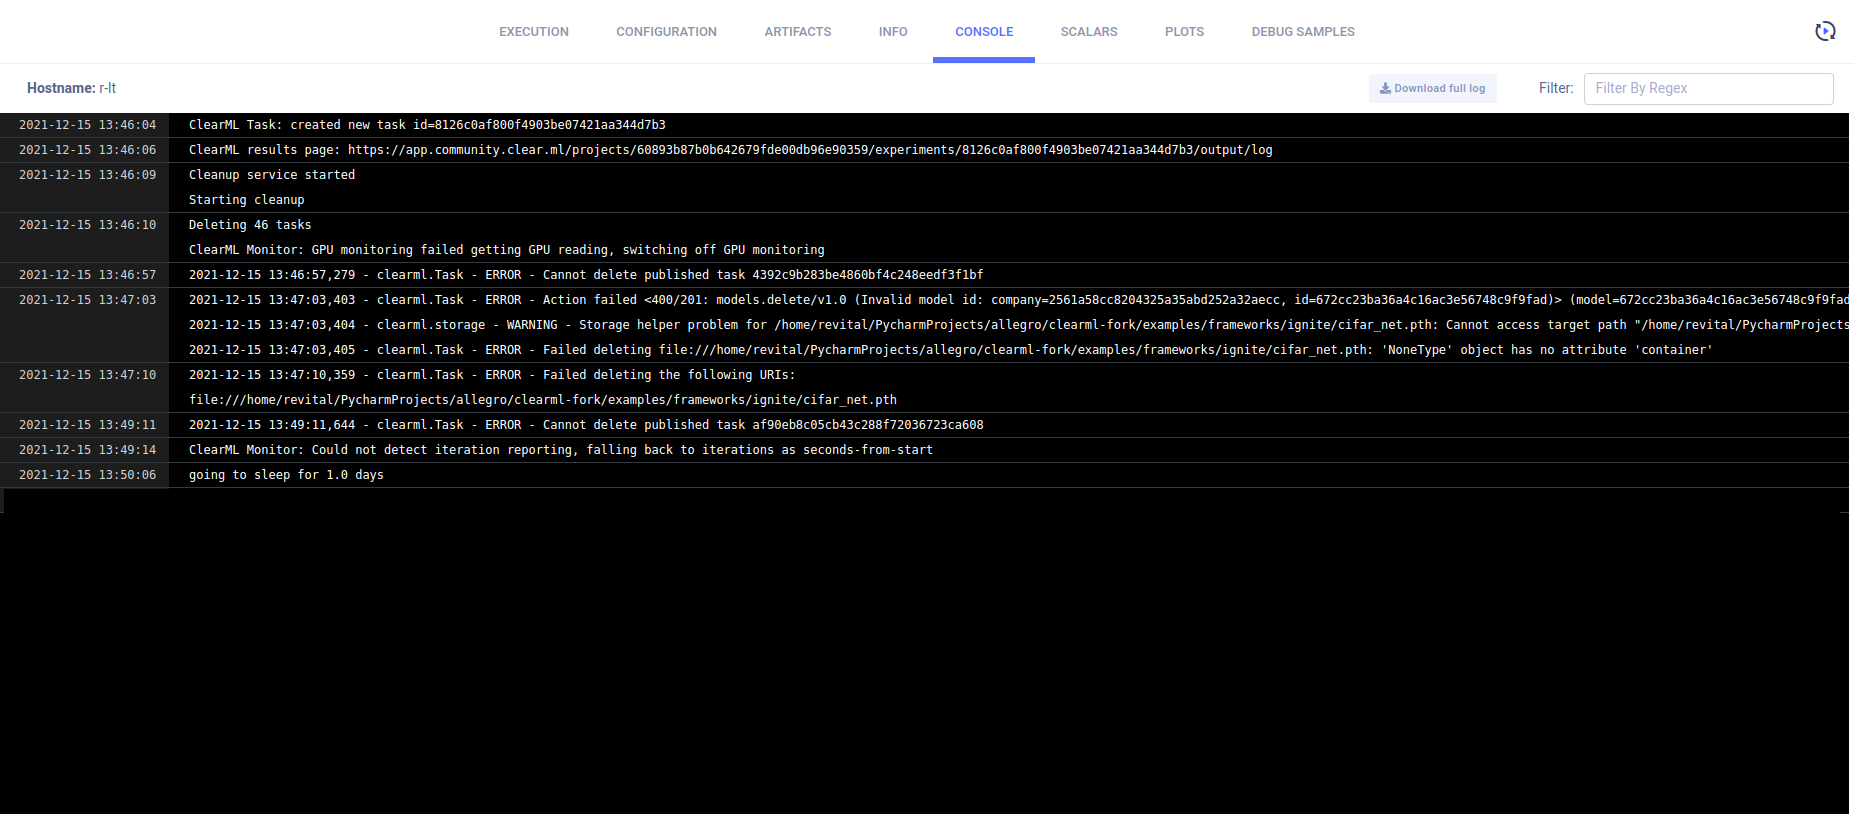Open the Debug Samples tab

coord(1303,32)
